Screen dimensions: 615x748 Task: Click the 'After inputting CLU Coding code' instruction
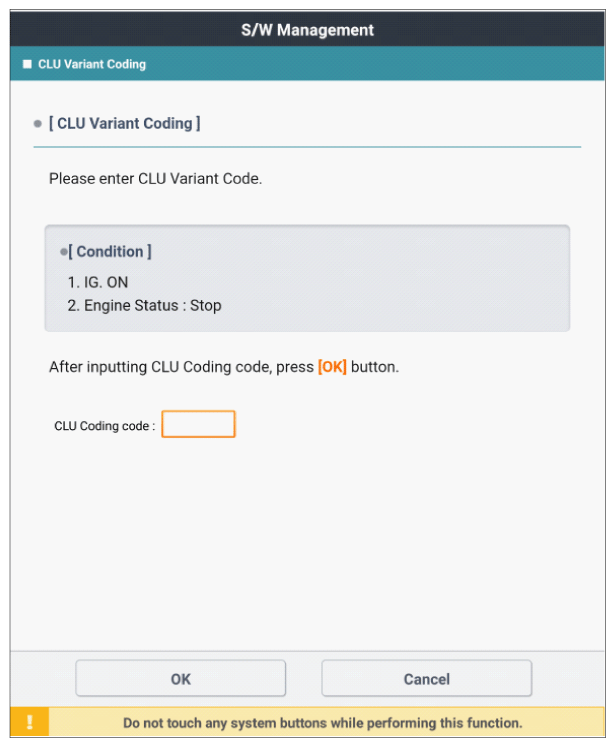(181, 367)
